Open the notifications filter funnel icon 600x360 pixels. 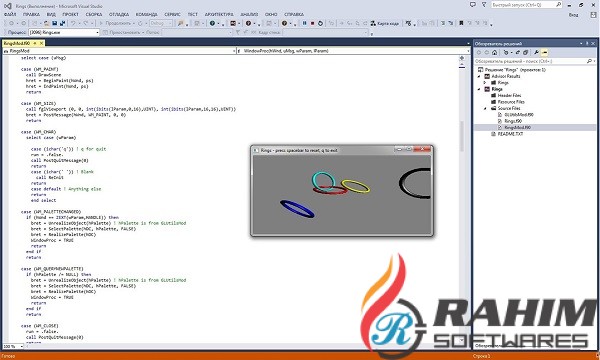[484, 5]
